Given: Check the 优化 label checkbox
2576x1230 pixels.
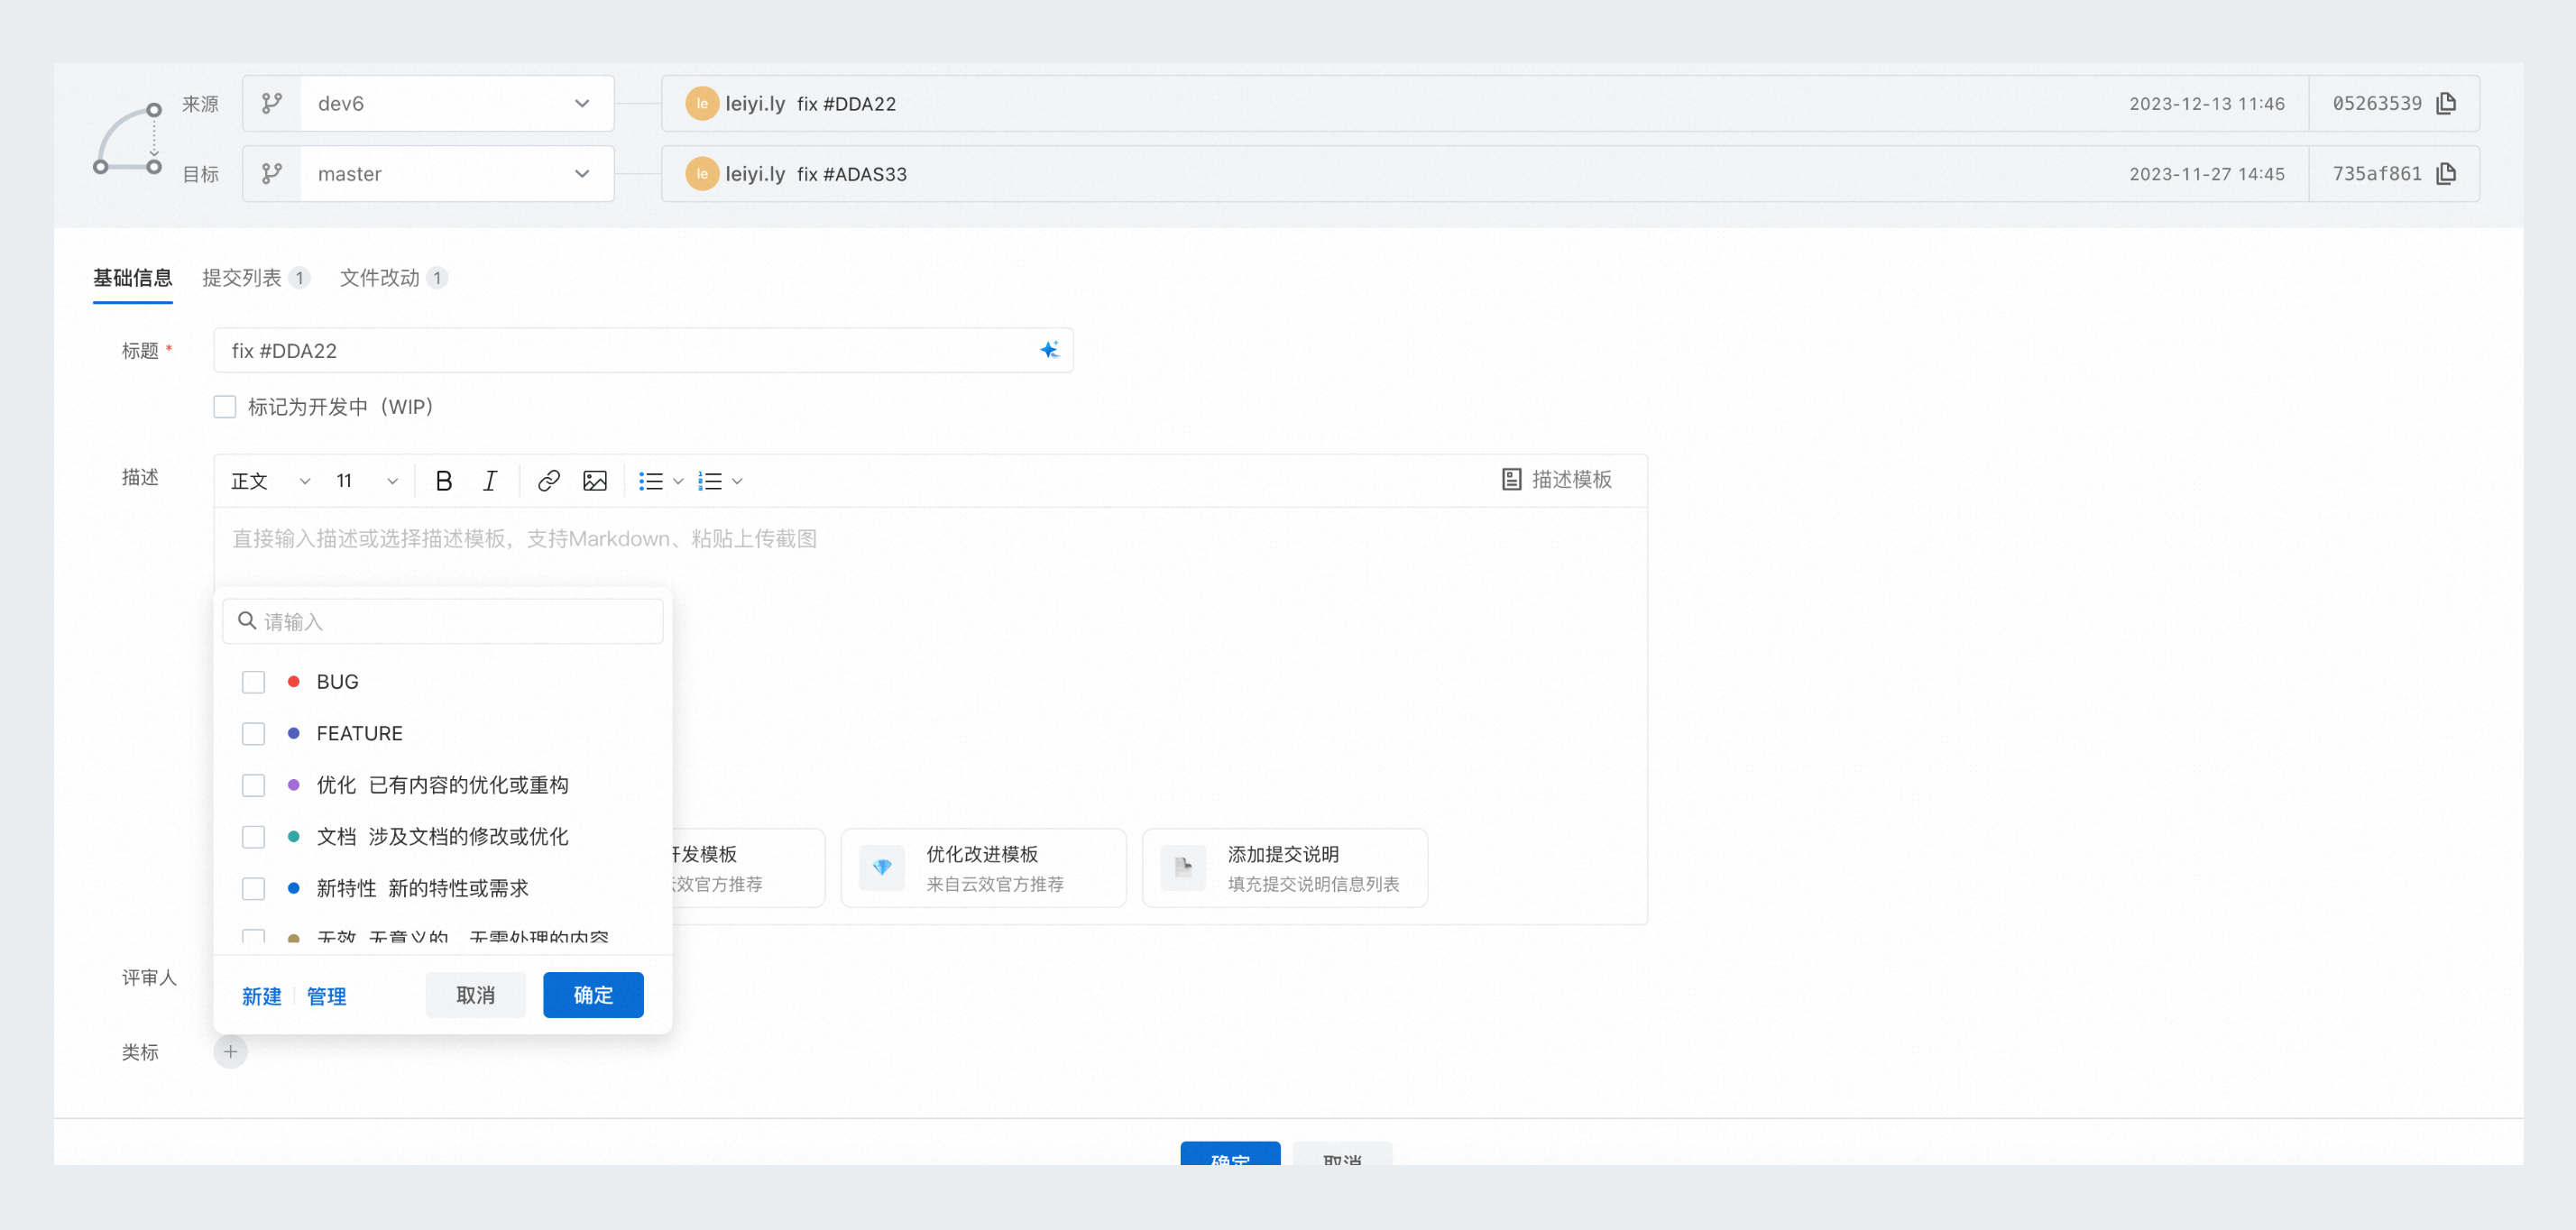Looking at the screenshot, I should pyautogui.click(x=254, y=785).
